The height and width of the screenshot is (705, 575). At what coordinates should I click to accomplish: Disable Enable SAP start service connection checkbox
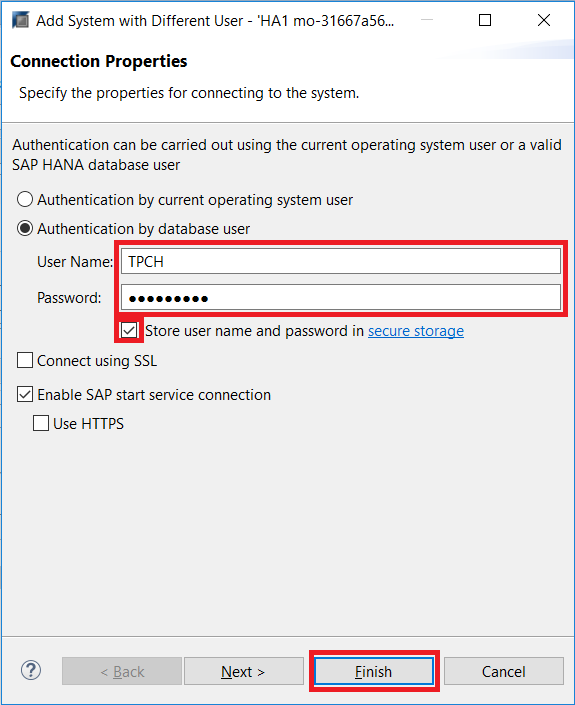pyautogui.click(x=25, y=394)
